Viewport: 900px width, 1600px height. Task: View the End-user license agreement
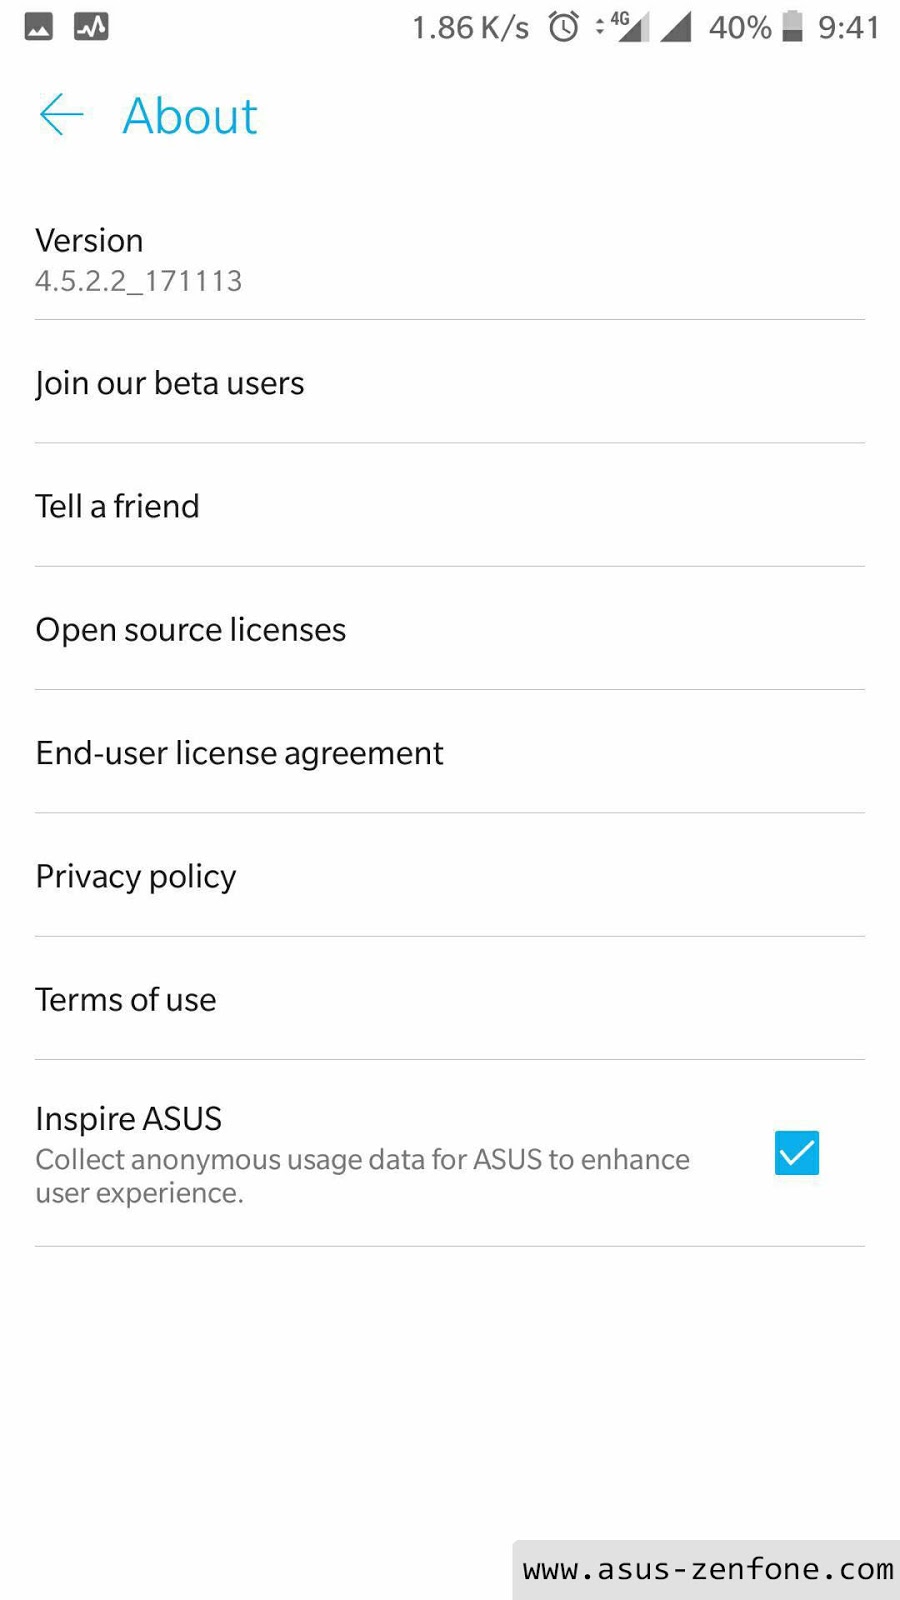click(450, 752)
